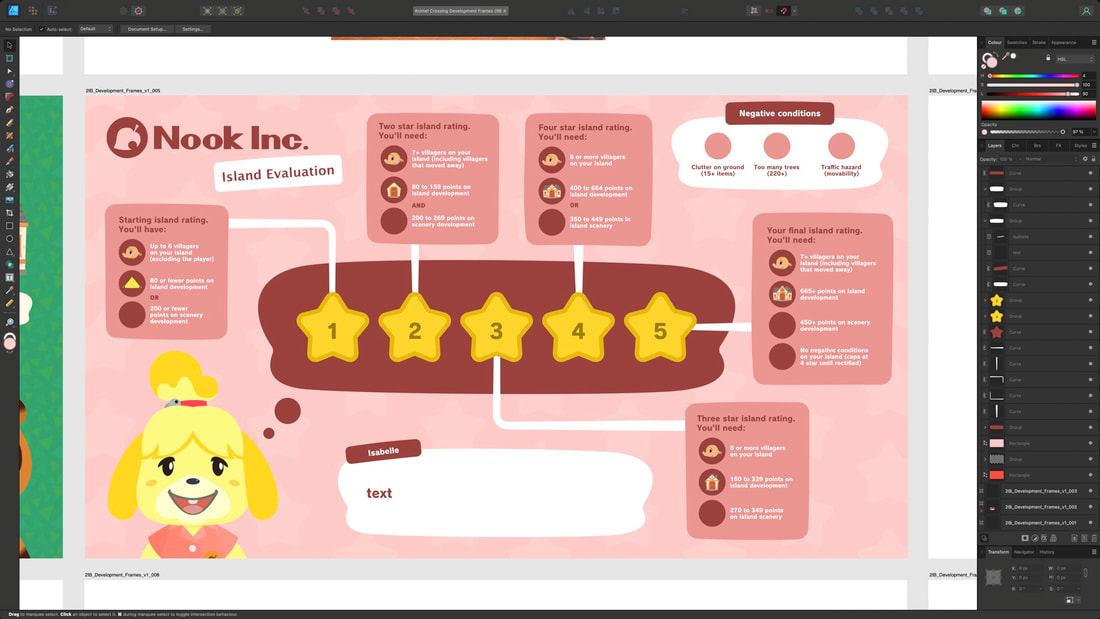Expand the red bar Group layer

pyautogui.click(x=986, y=427)
